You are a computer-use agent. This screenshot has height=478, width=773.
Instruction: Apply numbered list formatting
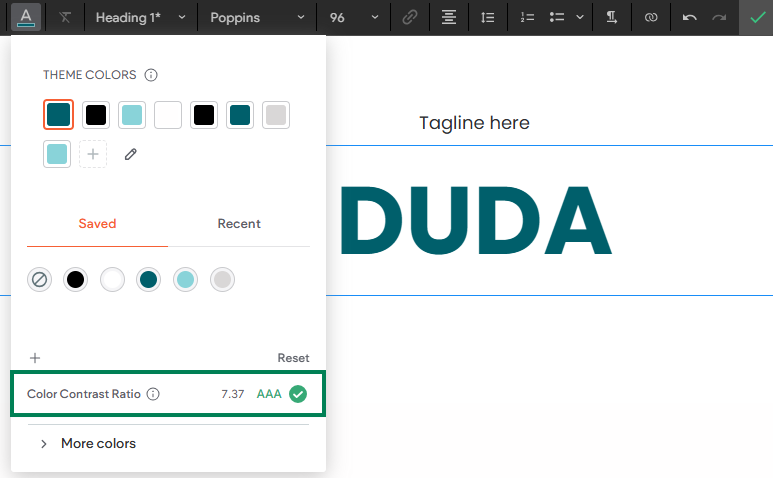coord(527,18)
